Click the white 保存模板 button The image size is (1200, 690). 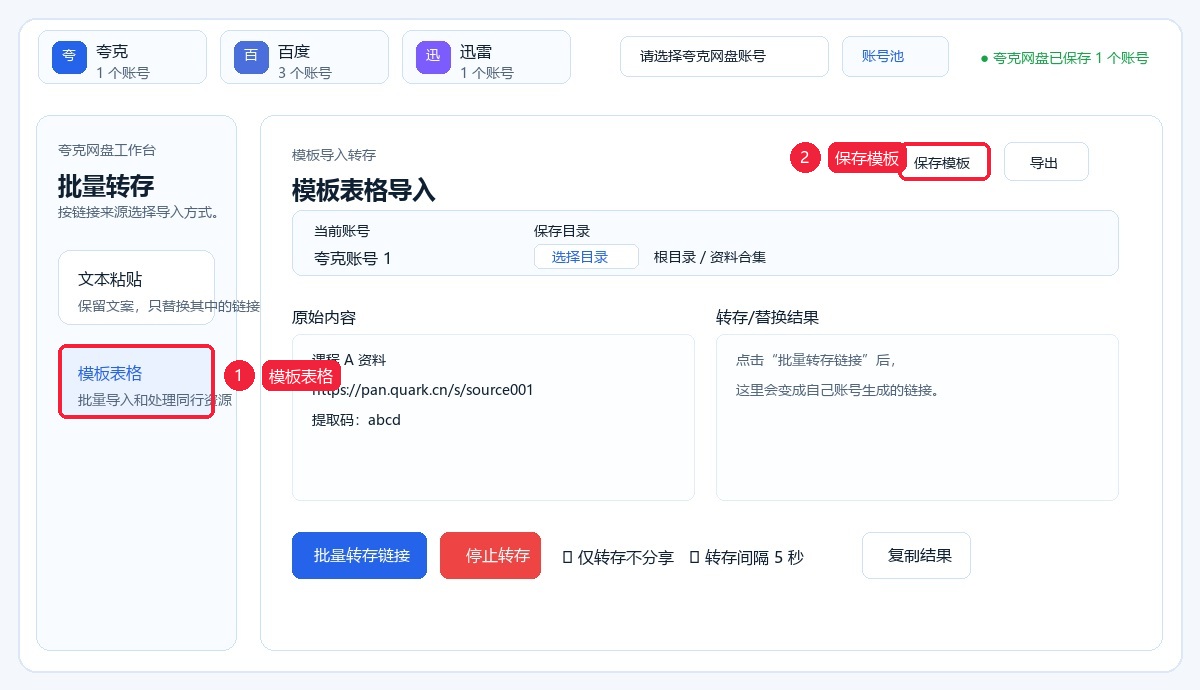tap(944, 162)
